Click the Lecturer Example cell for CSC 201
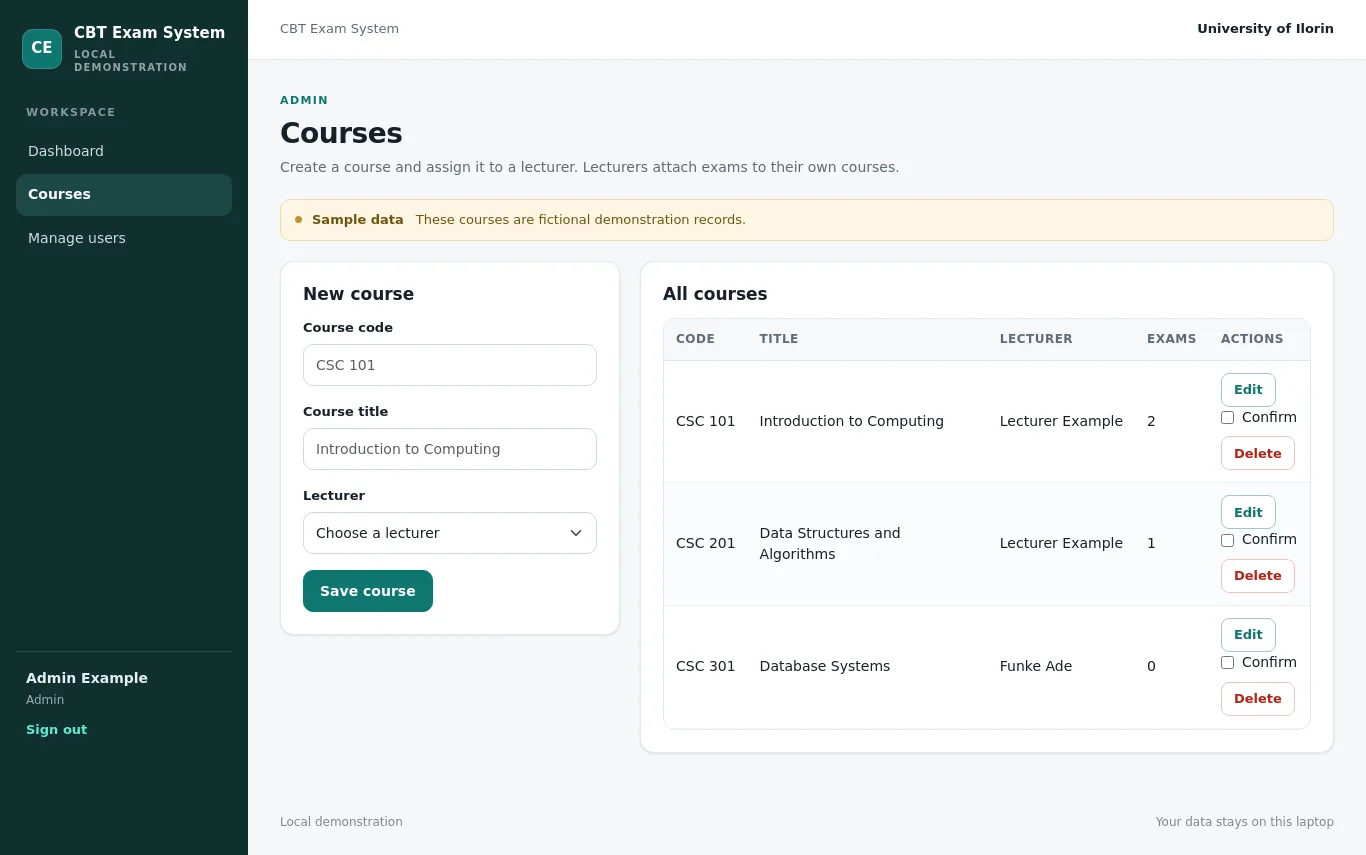Viewport: 1366px width, 855px height. [1061, 543]
